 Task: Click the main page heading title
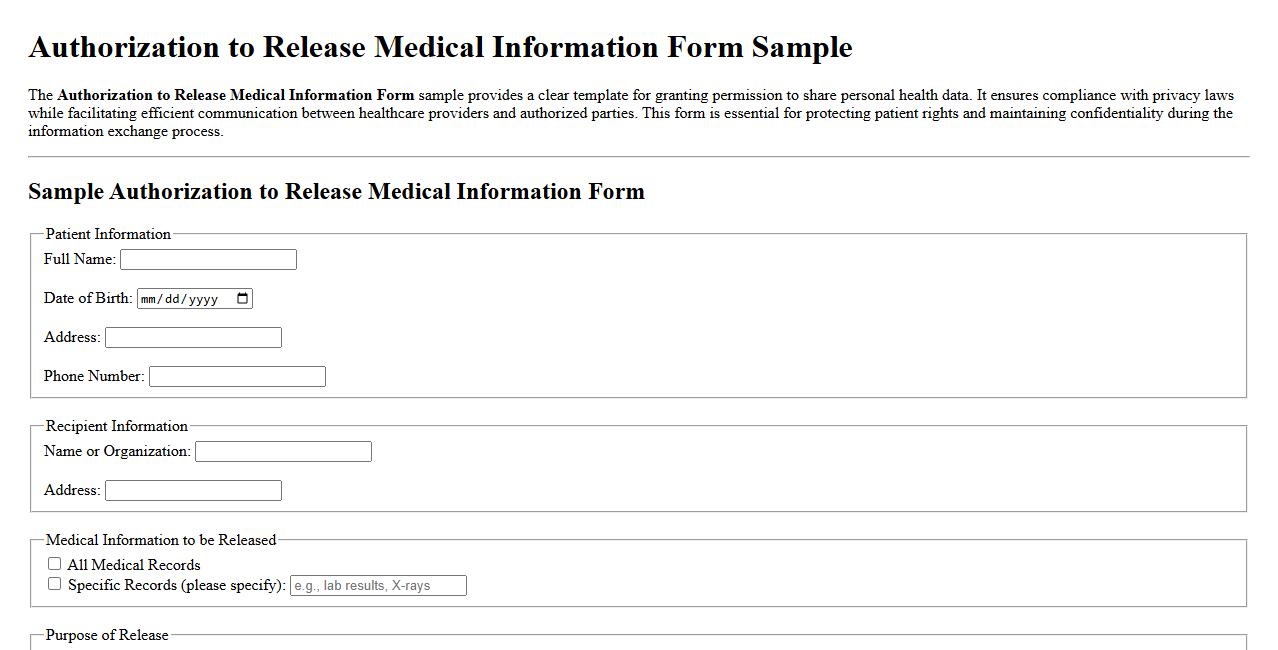442,46
